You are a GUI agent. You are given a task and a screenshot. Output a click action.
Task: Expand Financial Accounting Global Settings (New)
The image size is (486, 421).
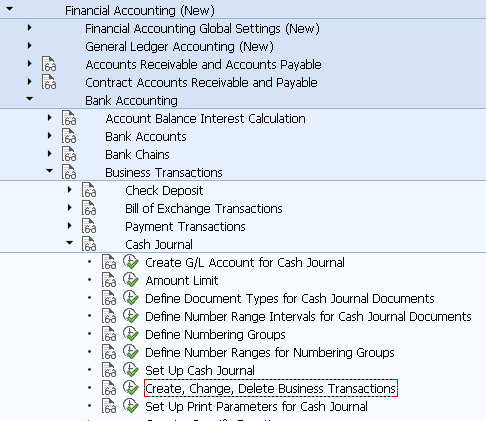29,28
